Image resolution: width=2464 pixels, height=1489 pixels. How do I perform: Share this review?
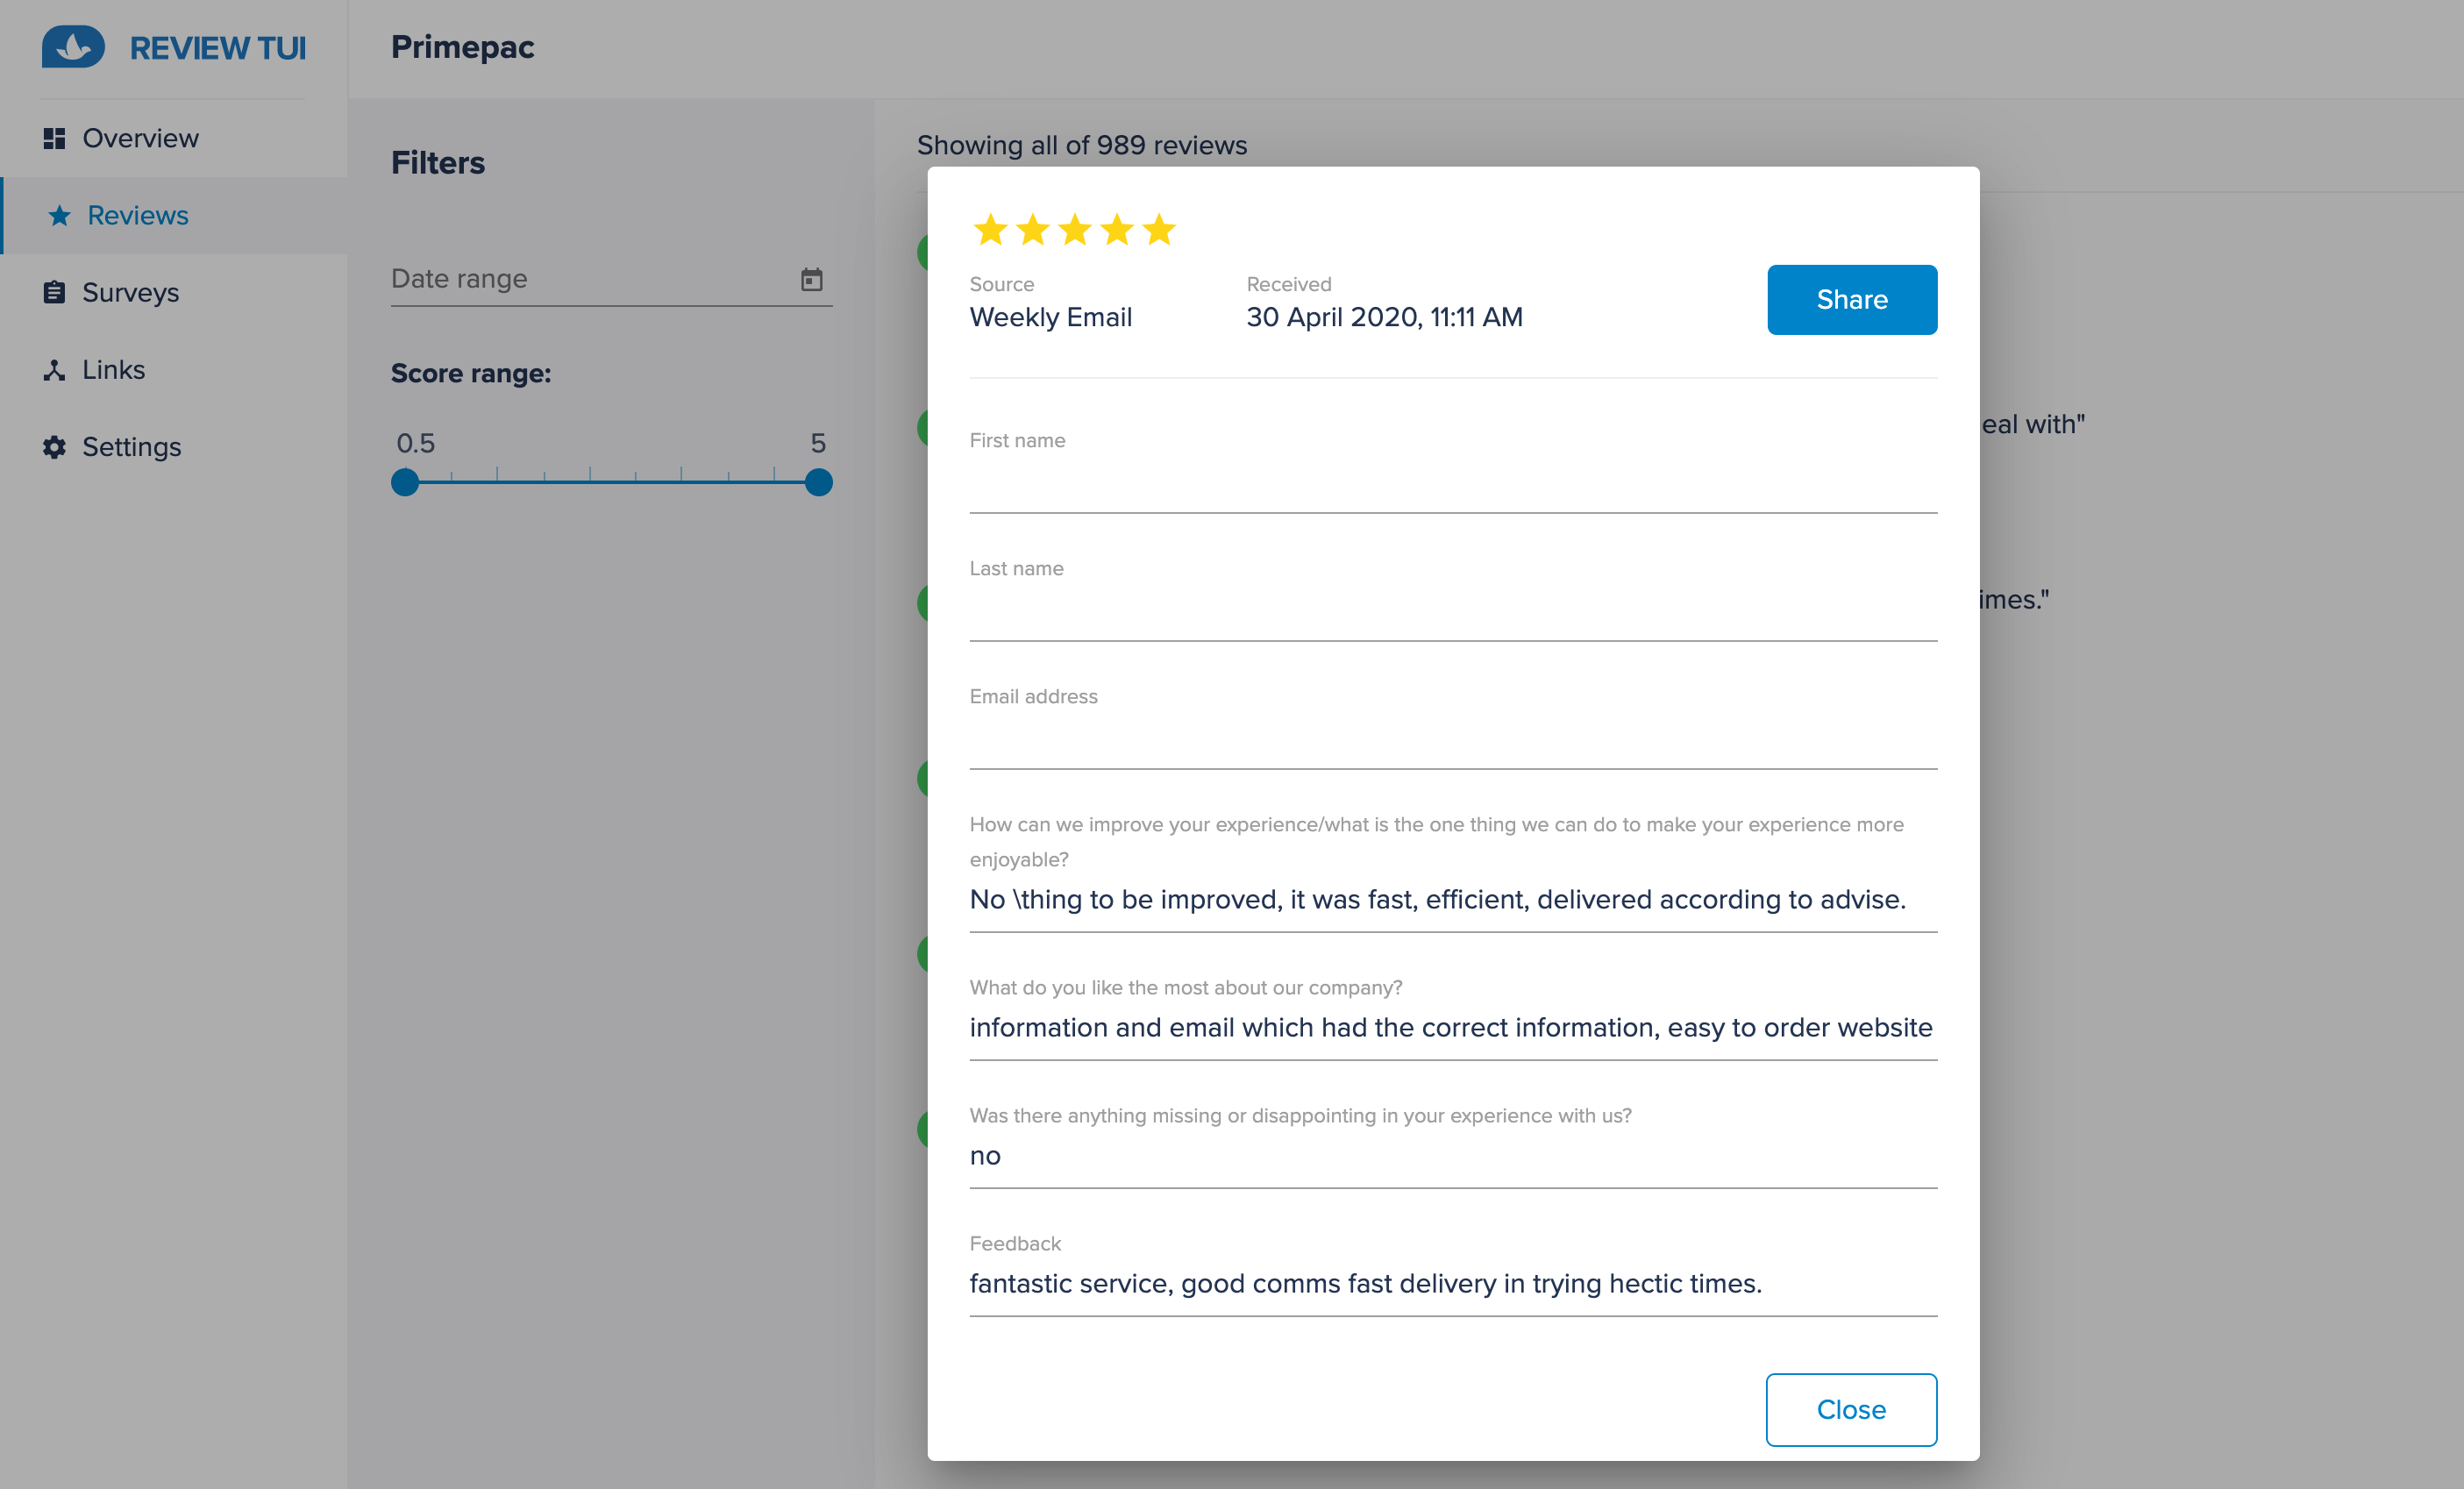click(x=1852, y=299)
